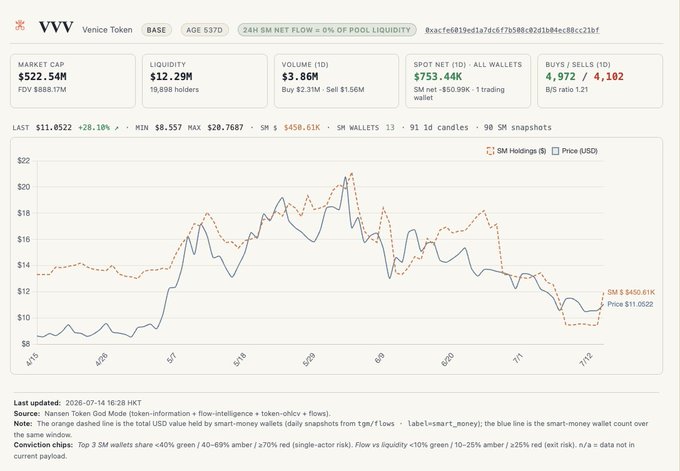Toggle Price (USD) legend series
The height and width of the screenshot is (471, 680).
click(x=575, y=151)
